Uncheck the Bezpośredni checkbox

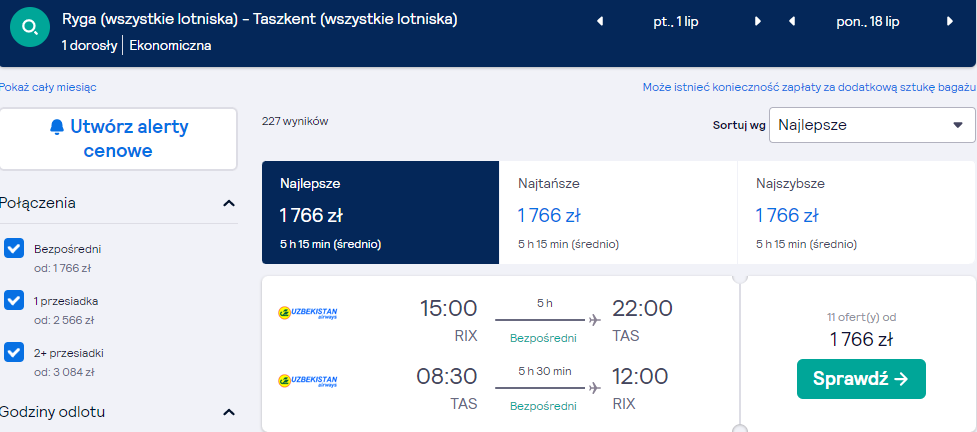point(14,248)
